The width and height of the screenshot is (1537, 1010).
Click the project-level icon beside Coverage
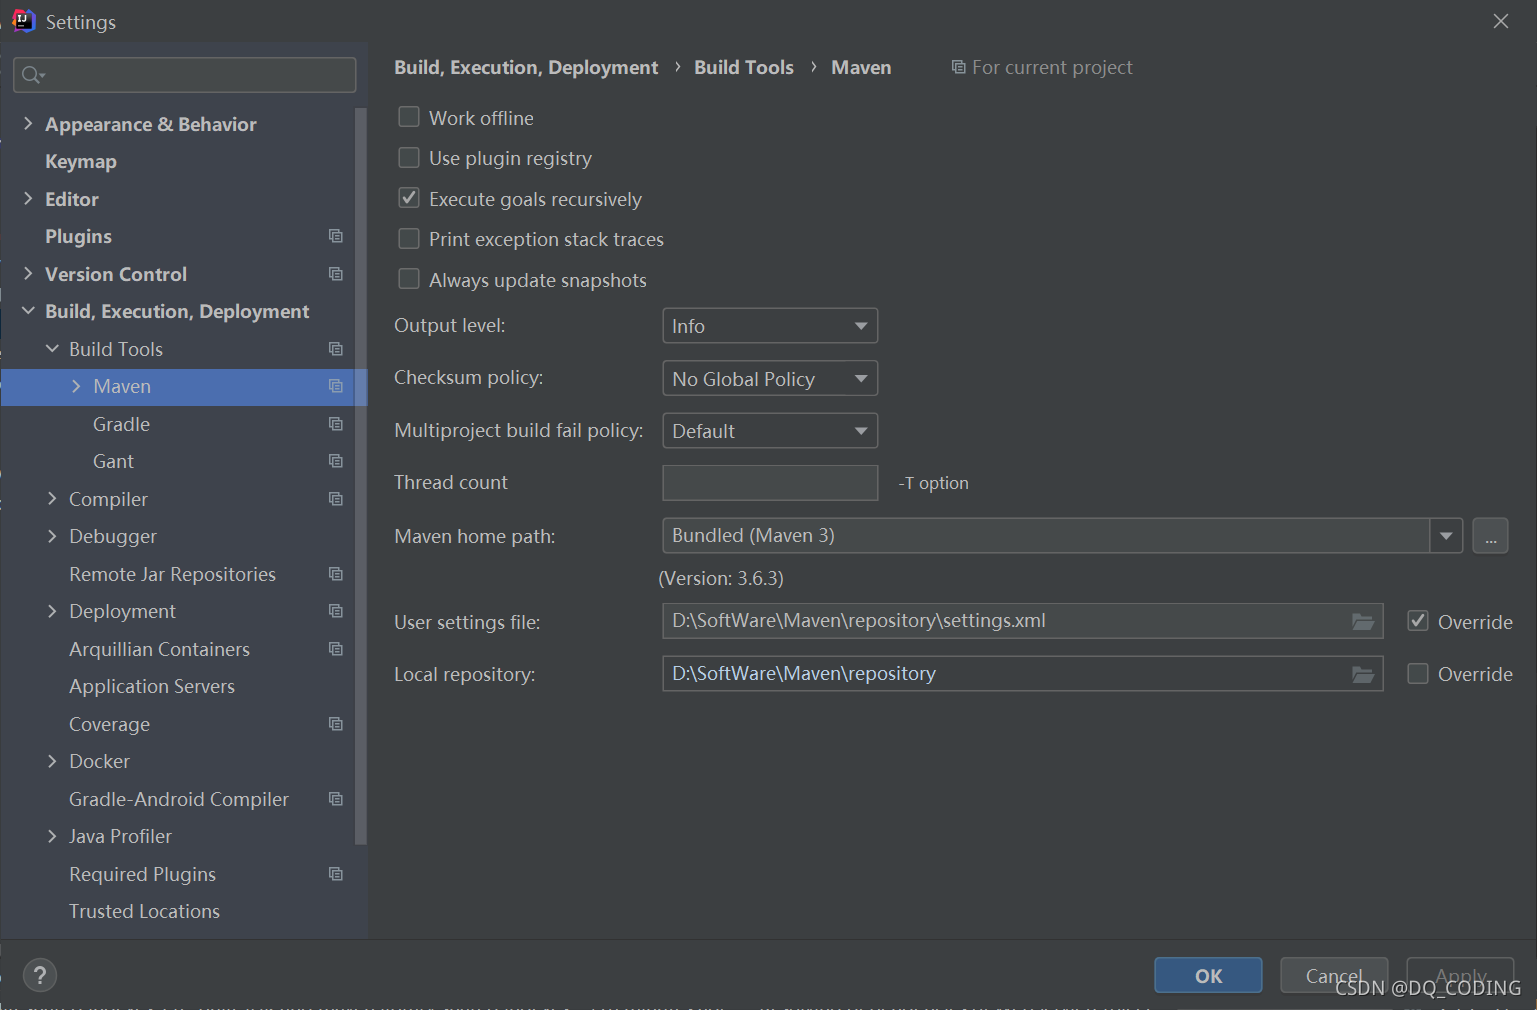[x=336, y=724]
